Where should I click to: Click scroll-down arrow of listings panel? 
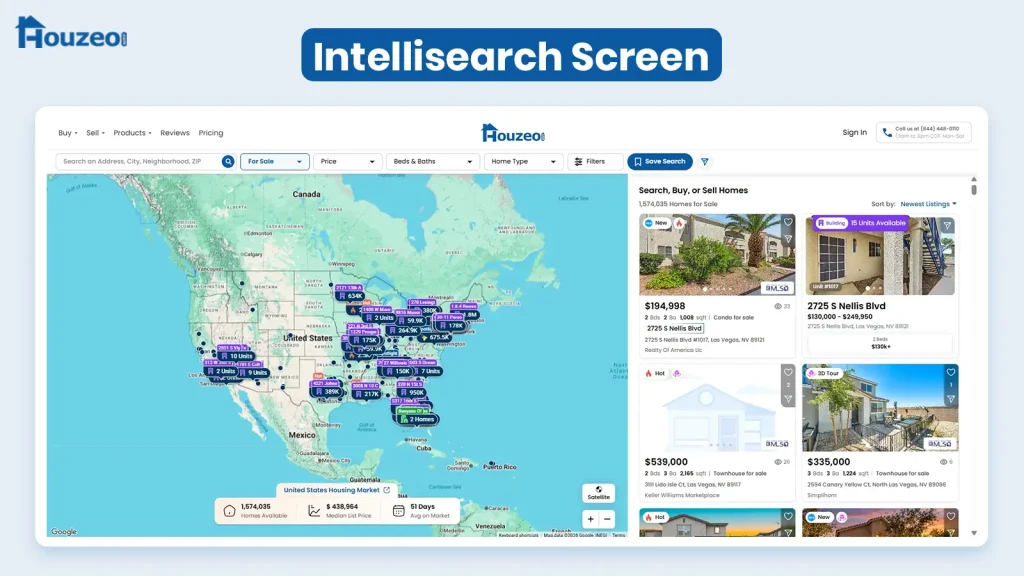coord(974,533)
